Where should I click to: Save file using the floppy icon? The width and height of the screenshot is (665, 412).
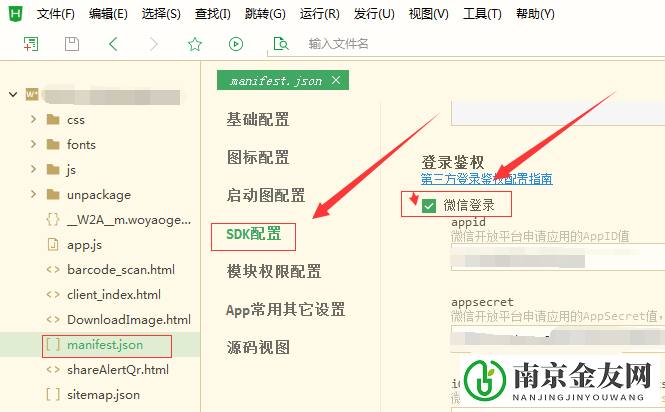[72, 44]
